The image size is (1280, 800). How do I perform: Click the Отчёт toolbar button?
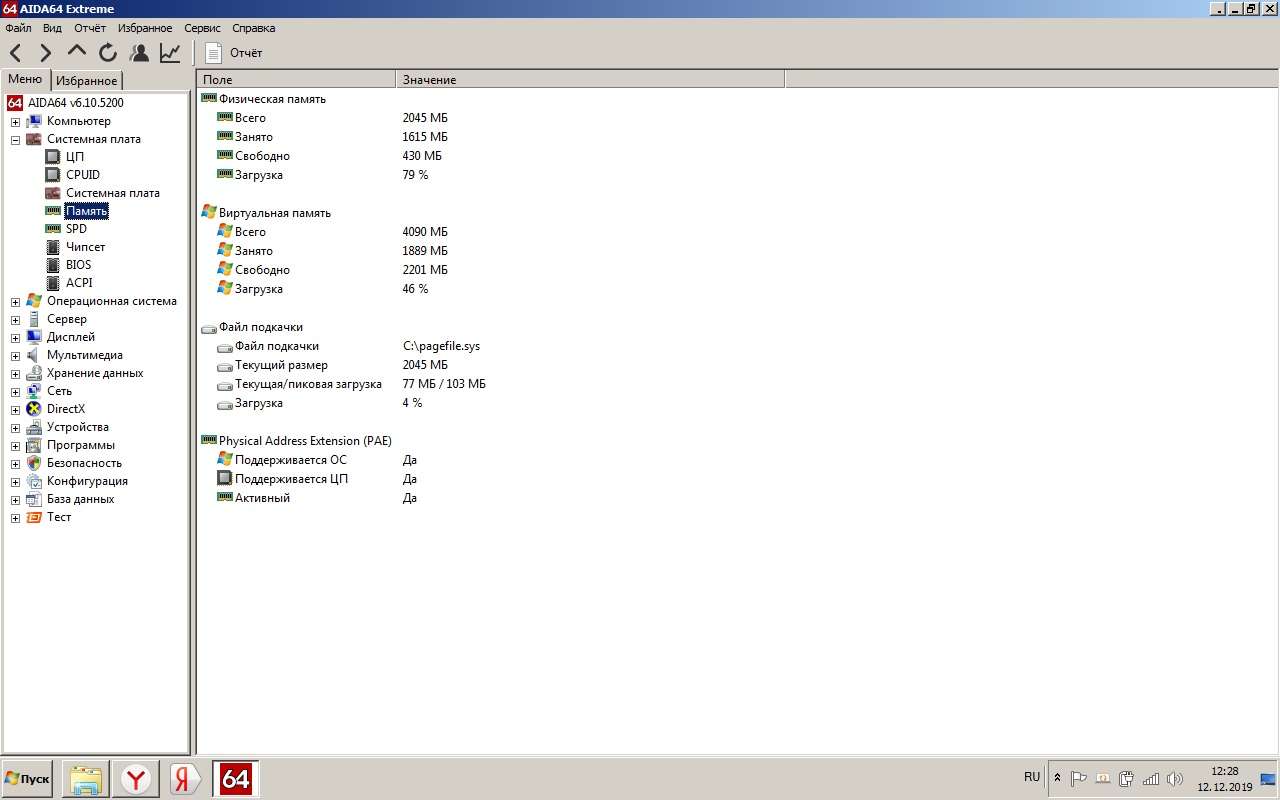tap(234, 53)
